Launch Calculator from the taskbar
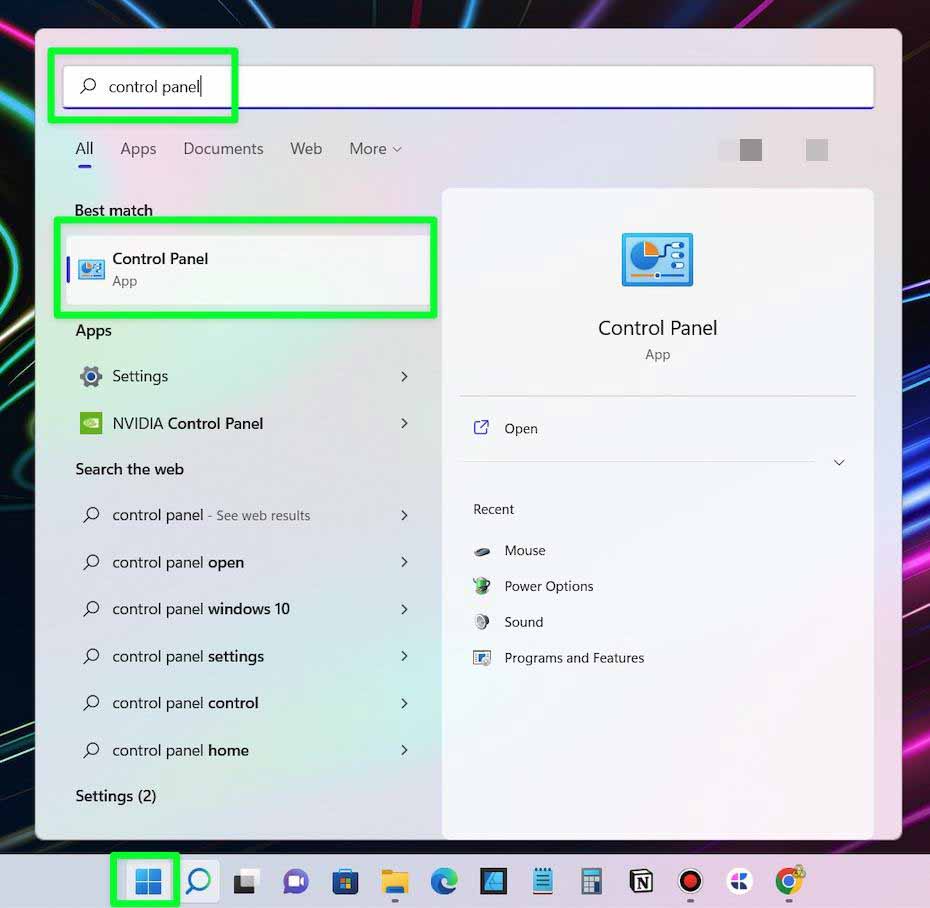 pos(591,881)
